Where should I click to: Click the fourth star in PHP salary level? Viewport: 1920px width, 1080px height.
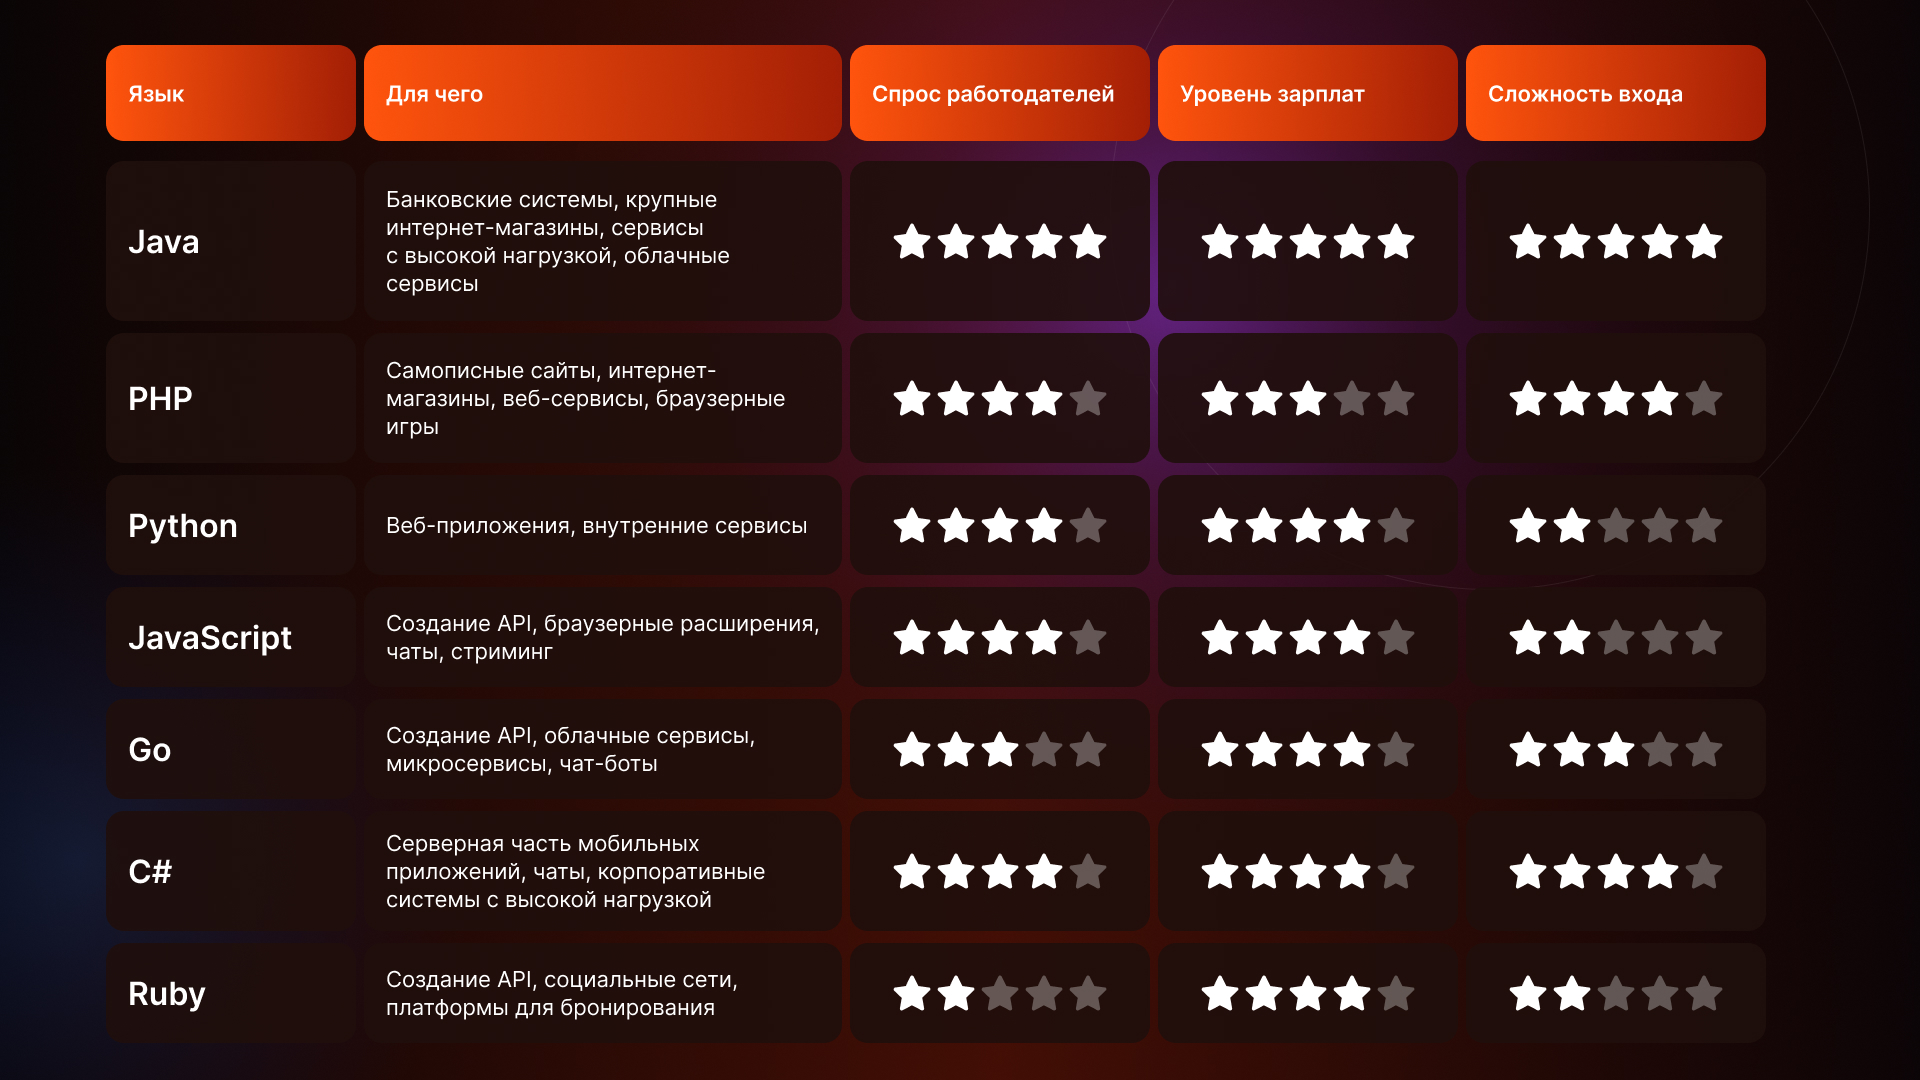[1352, 398]
